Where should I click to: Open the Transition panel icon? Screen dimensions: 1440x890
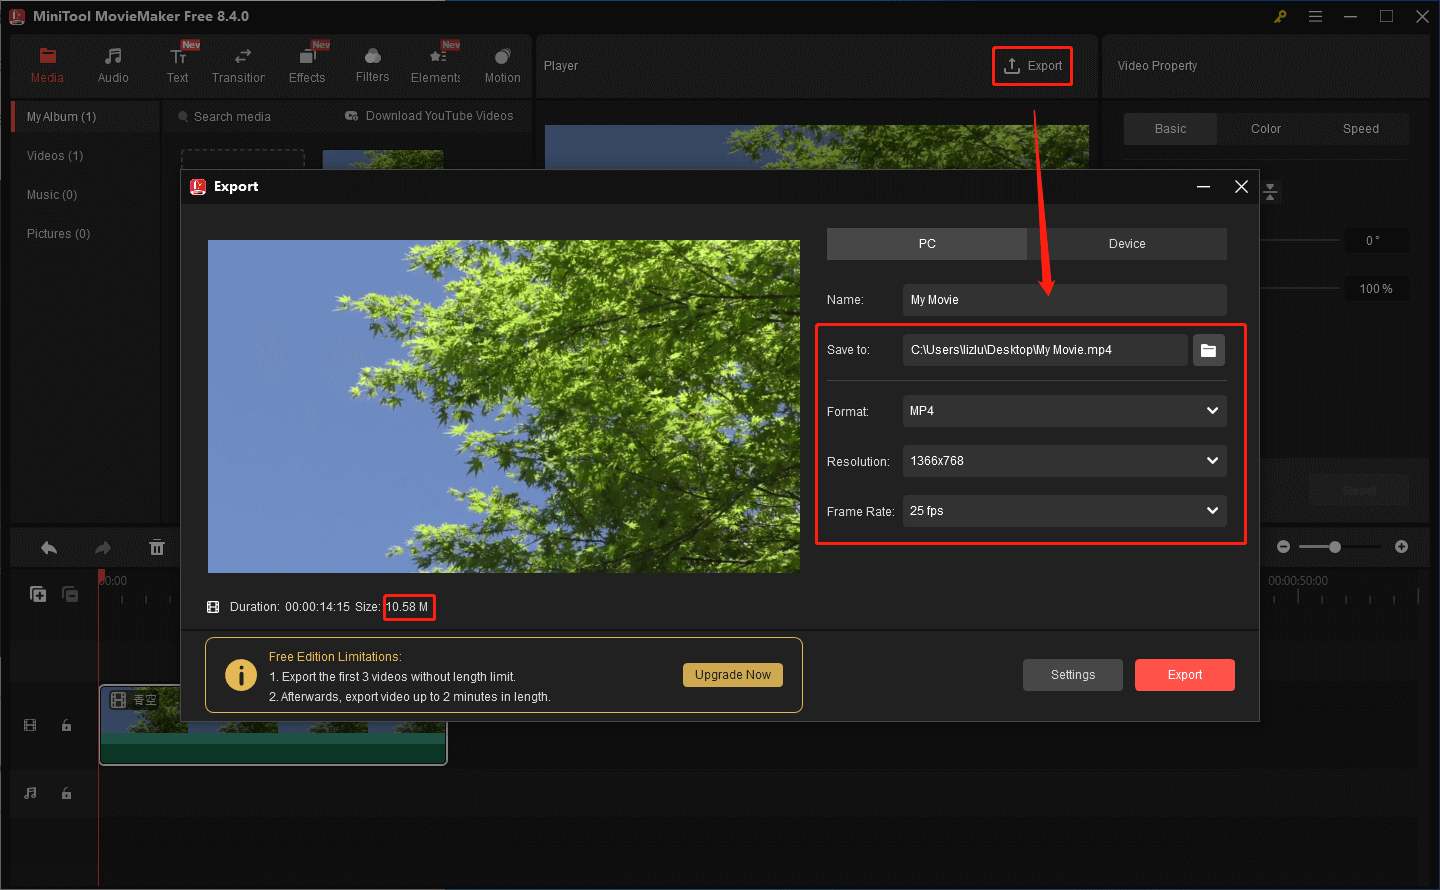pyautogui.click(x=239, y=58)
